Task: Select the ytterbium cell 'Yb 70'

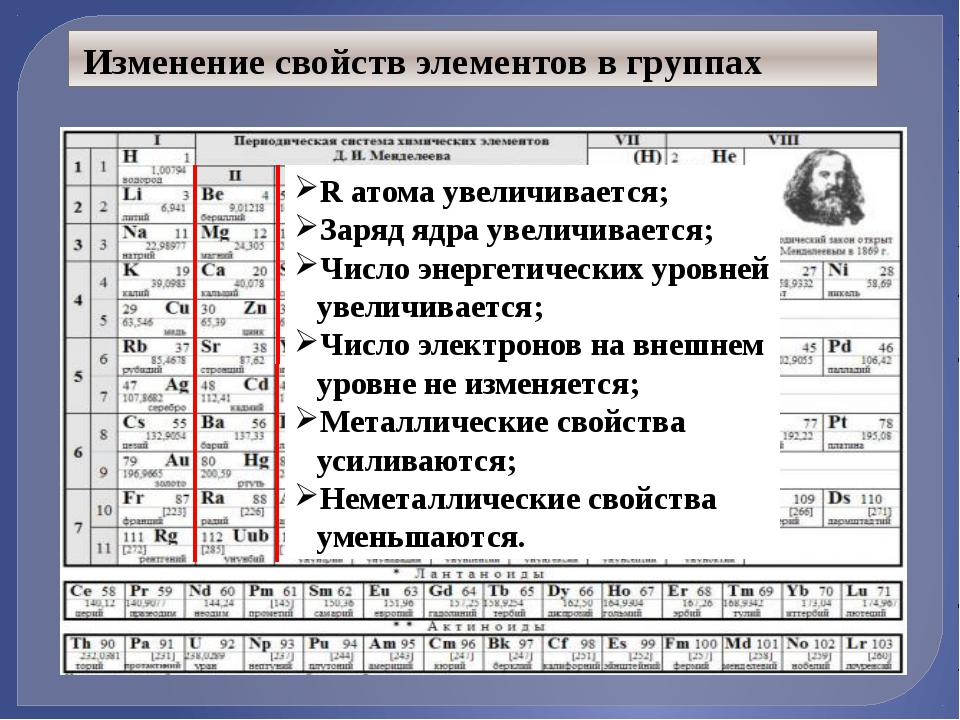Action: coord(812,600)
